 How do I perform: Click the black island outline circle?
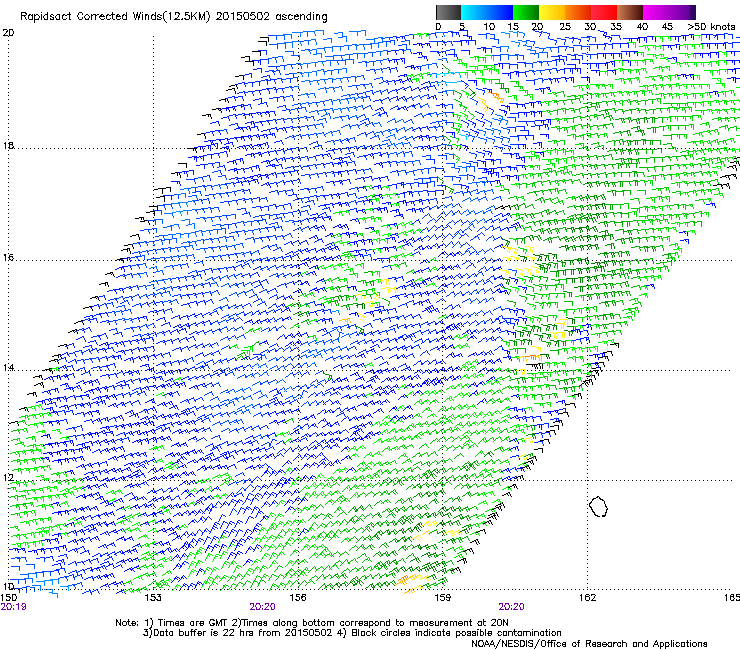(598, 506)
